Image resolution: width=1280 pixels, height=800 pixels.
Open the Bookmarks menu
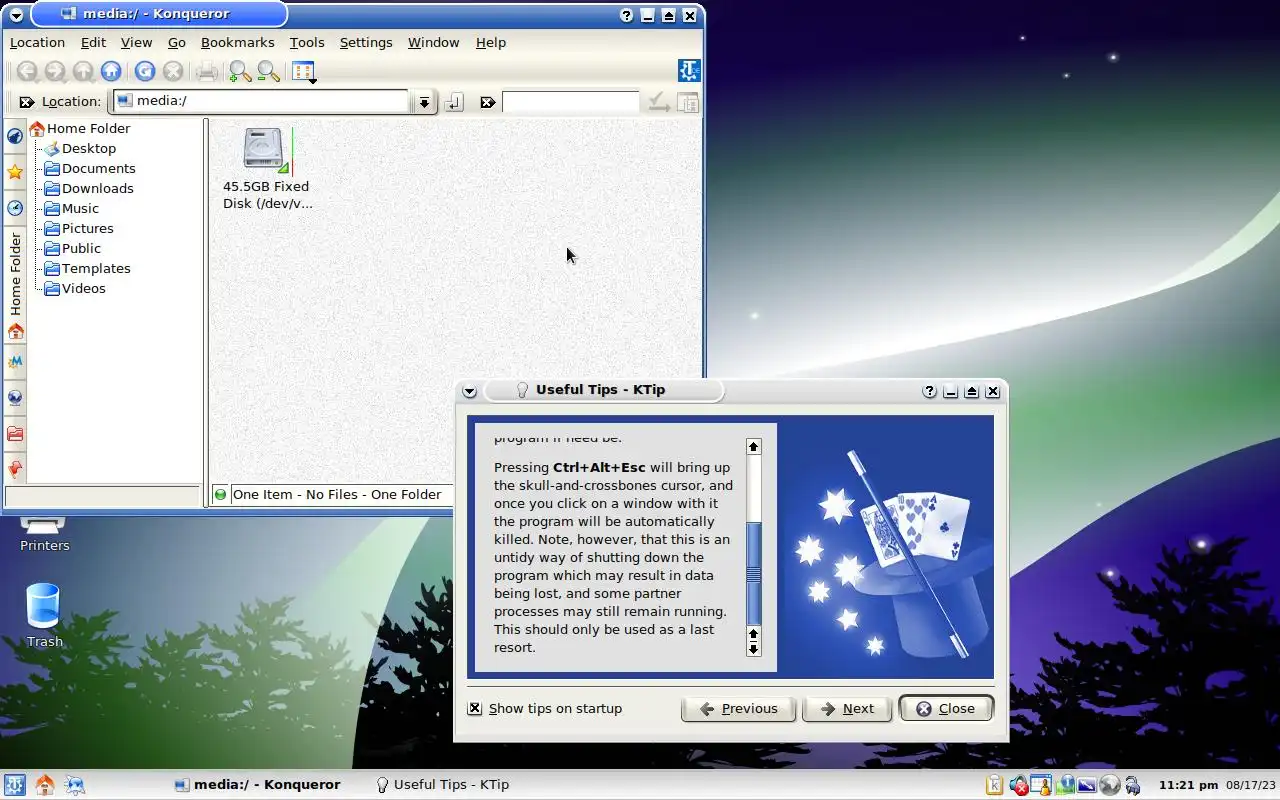click(x=237, y=42)
